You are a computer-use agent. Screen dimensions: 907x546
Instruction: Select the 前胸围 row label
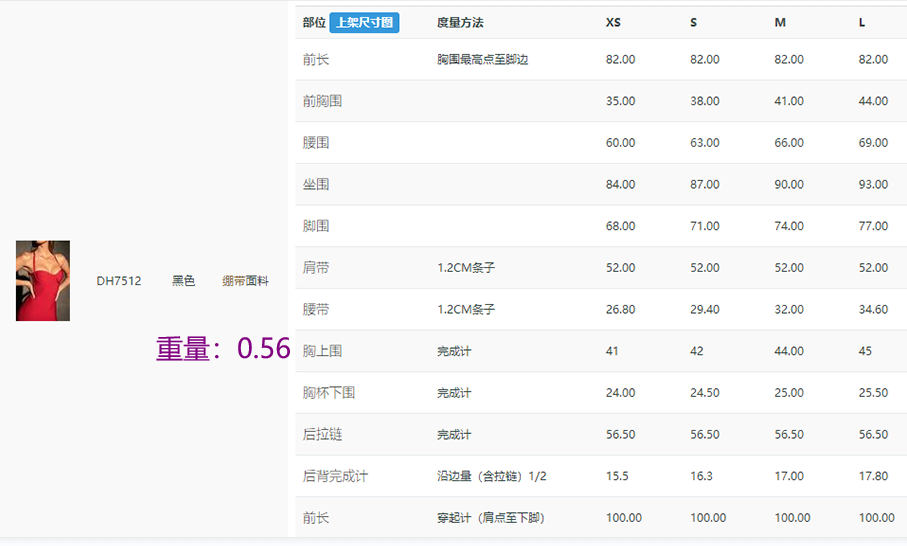tap(322, 101)
